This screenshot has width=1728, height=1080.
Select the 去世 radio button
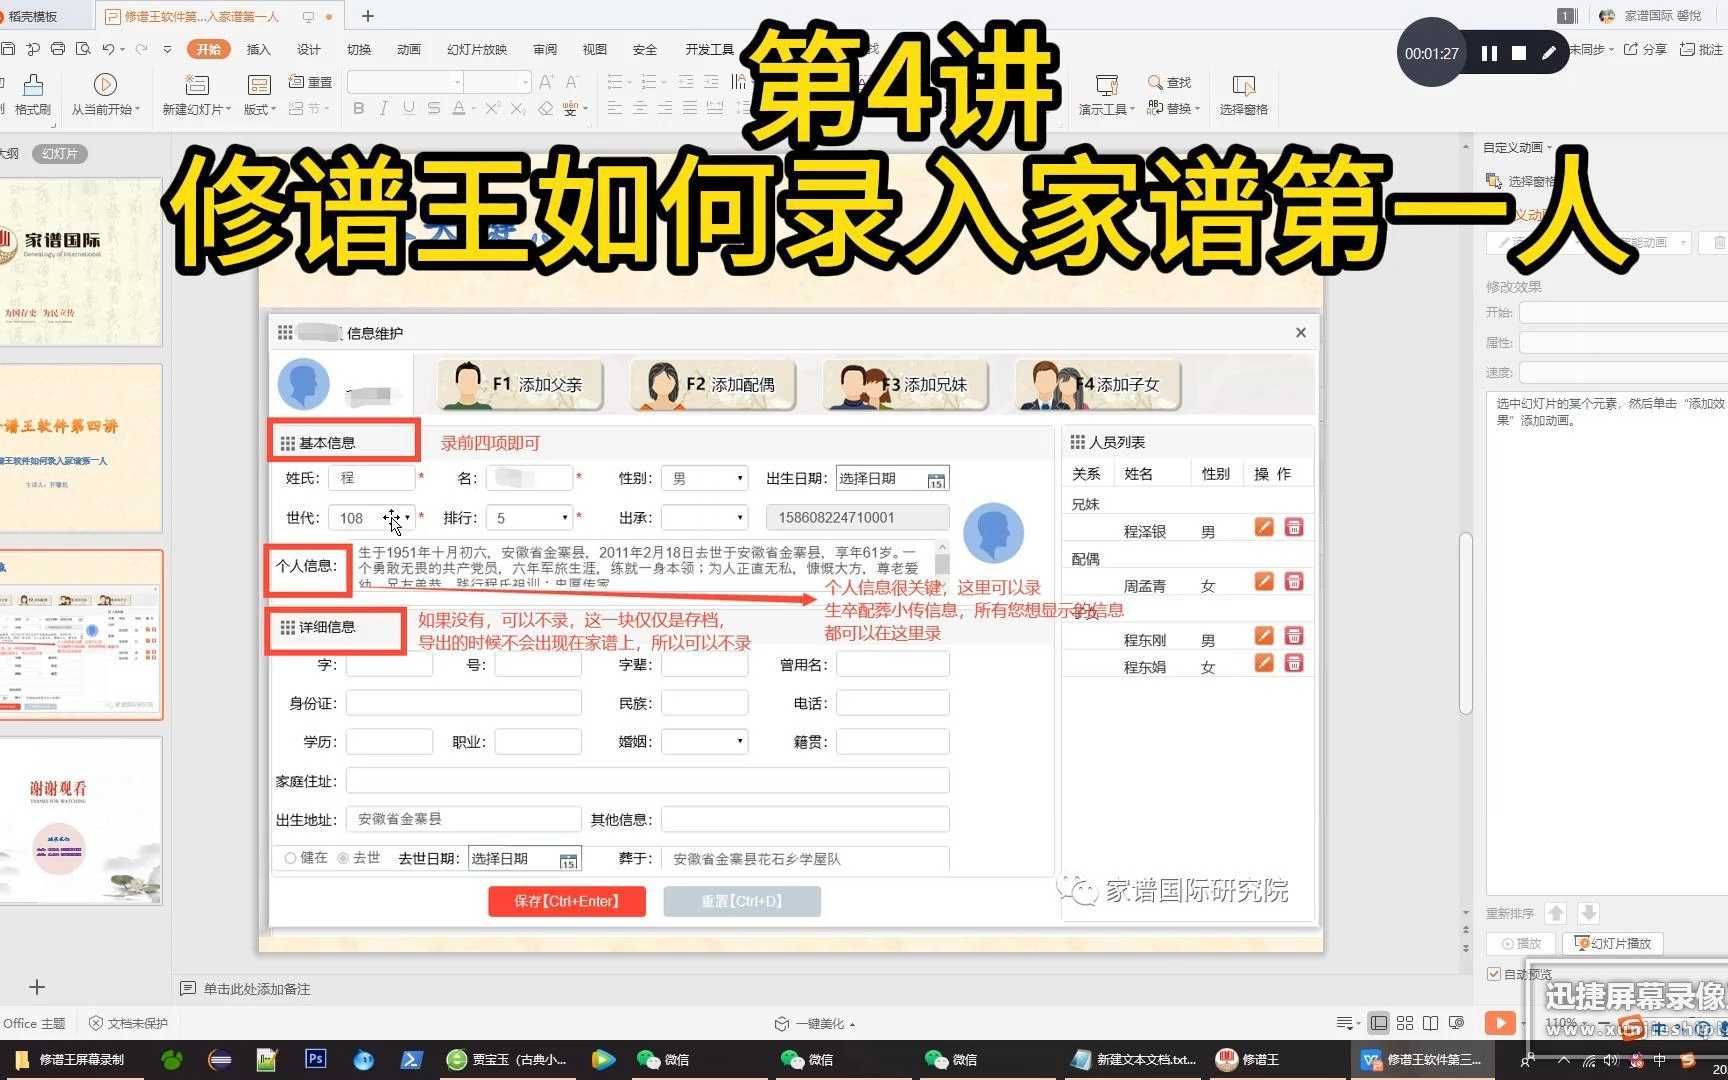[343, 858]
